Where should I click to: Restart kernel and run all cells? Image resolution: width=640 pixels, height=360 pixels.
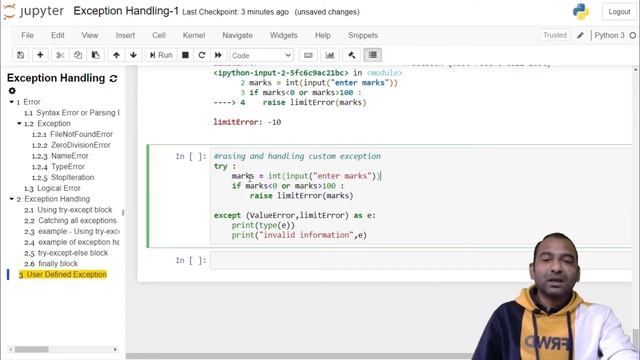pyautogui.click(x=218, y=55)
